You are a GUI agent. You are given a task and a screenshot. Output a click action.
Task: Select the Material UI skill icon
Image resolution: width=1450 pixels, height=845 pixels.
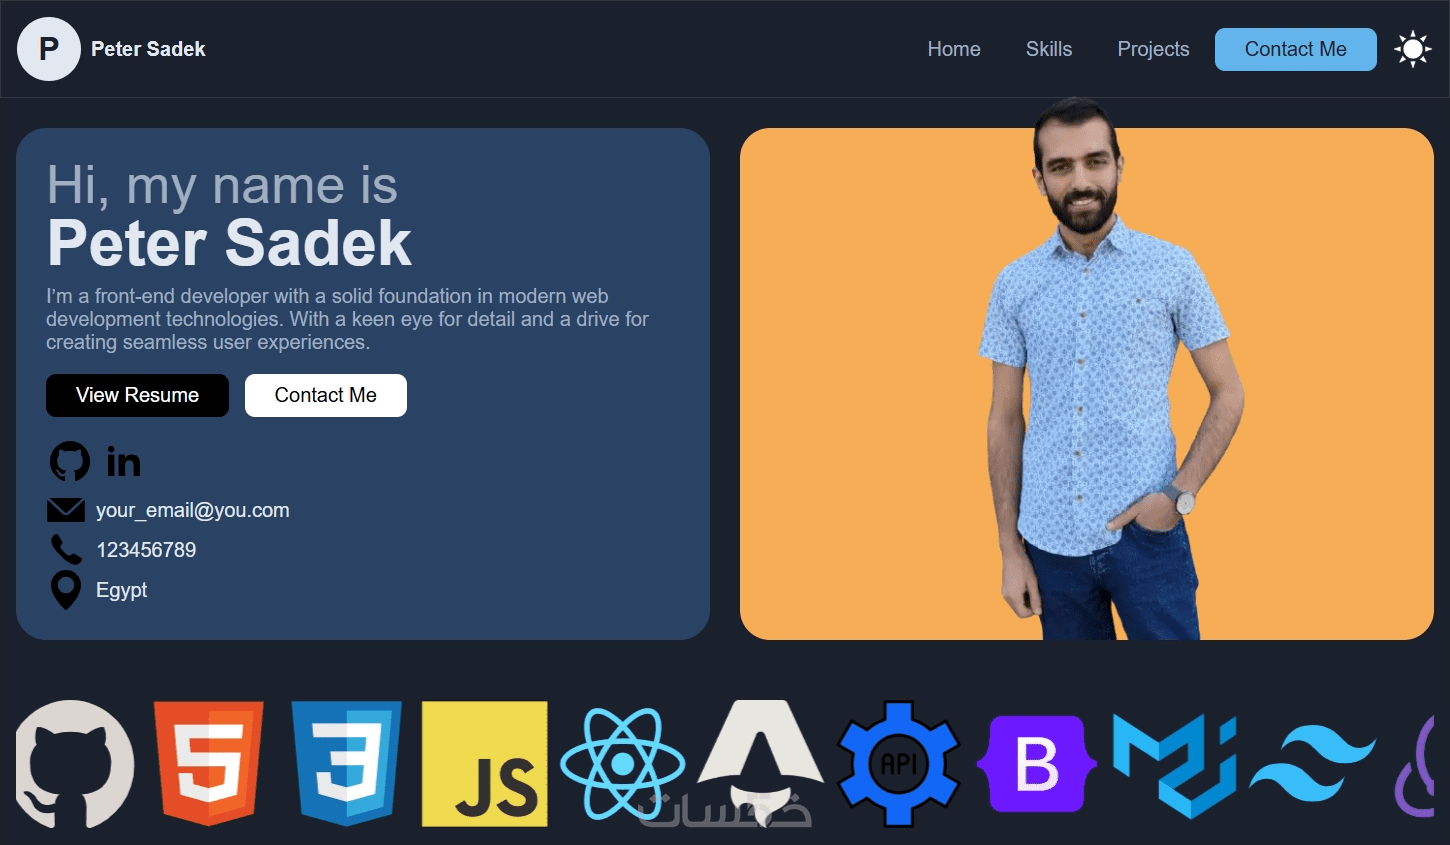1175,766
